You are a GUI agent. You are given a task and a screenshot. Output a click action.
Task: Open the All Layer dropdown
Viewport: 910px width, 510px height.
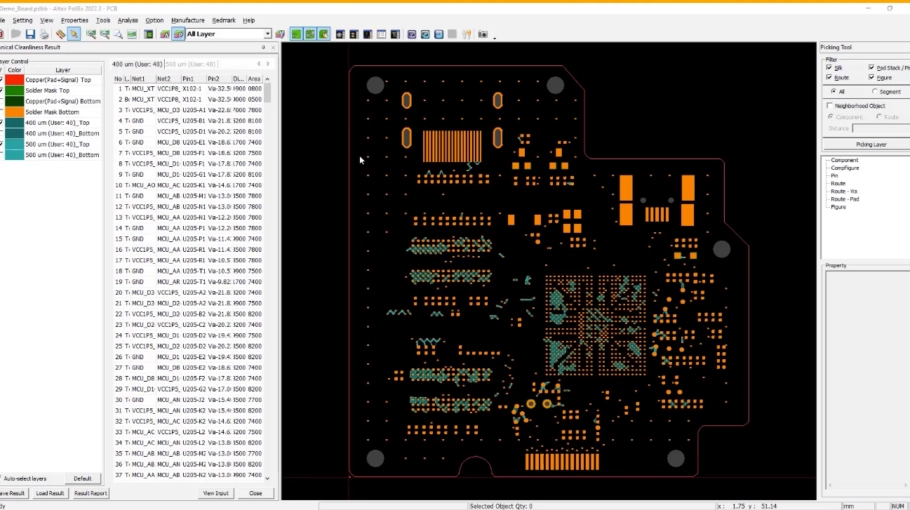point(228,34)
